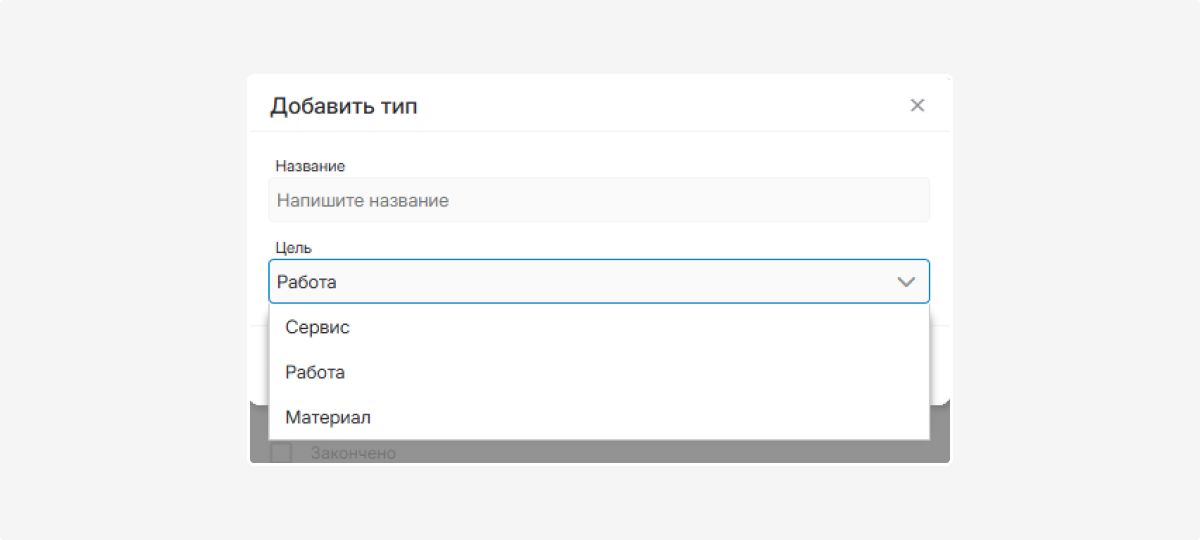Screen dimensions: 1200x540
Task: Focus the Название input field
Action: 598,200
